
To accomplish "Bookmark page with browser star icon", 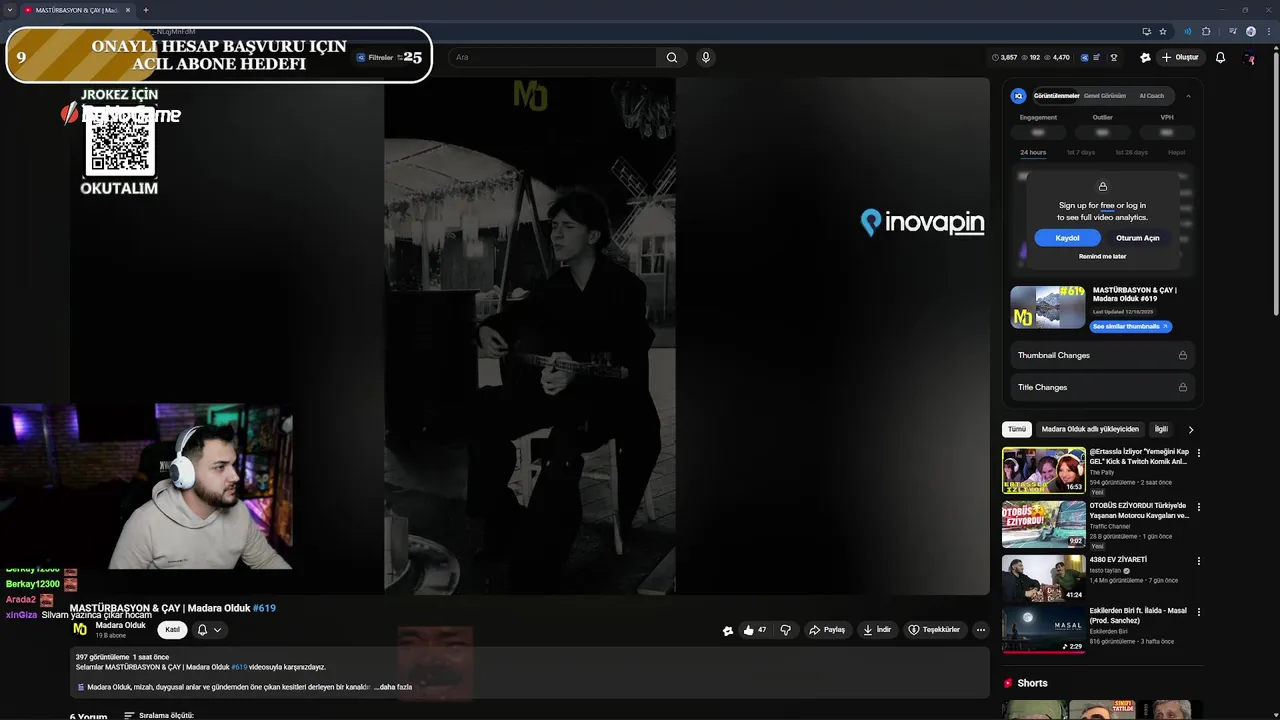I will 1163,31.
